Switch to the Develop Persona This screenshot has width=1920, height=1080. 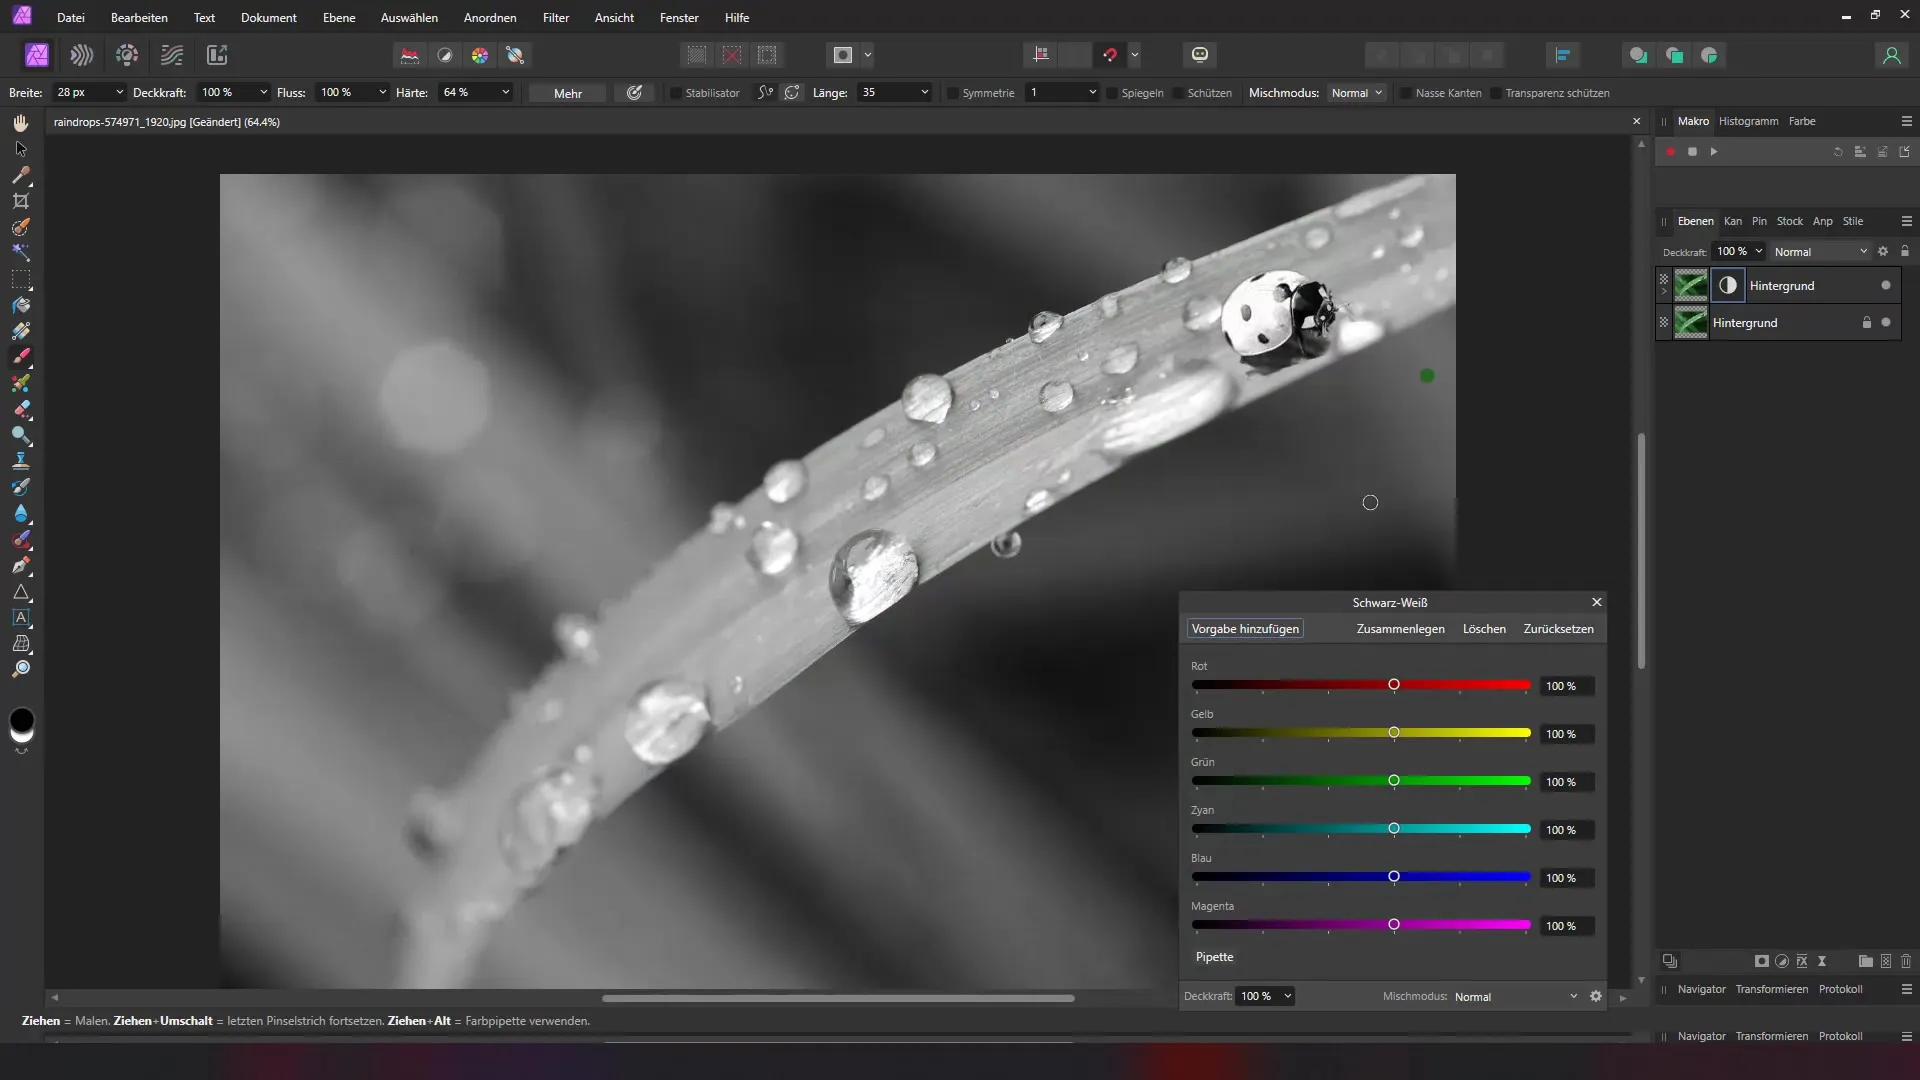point(127,55)
